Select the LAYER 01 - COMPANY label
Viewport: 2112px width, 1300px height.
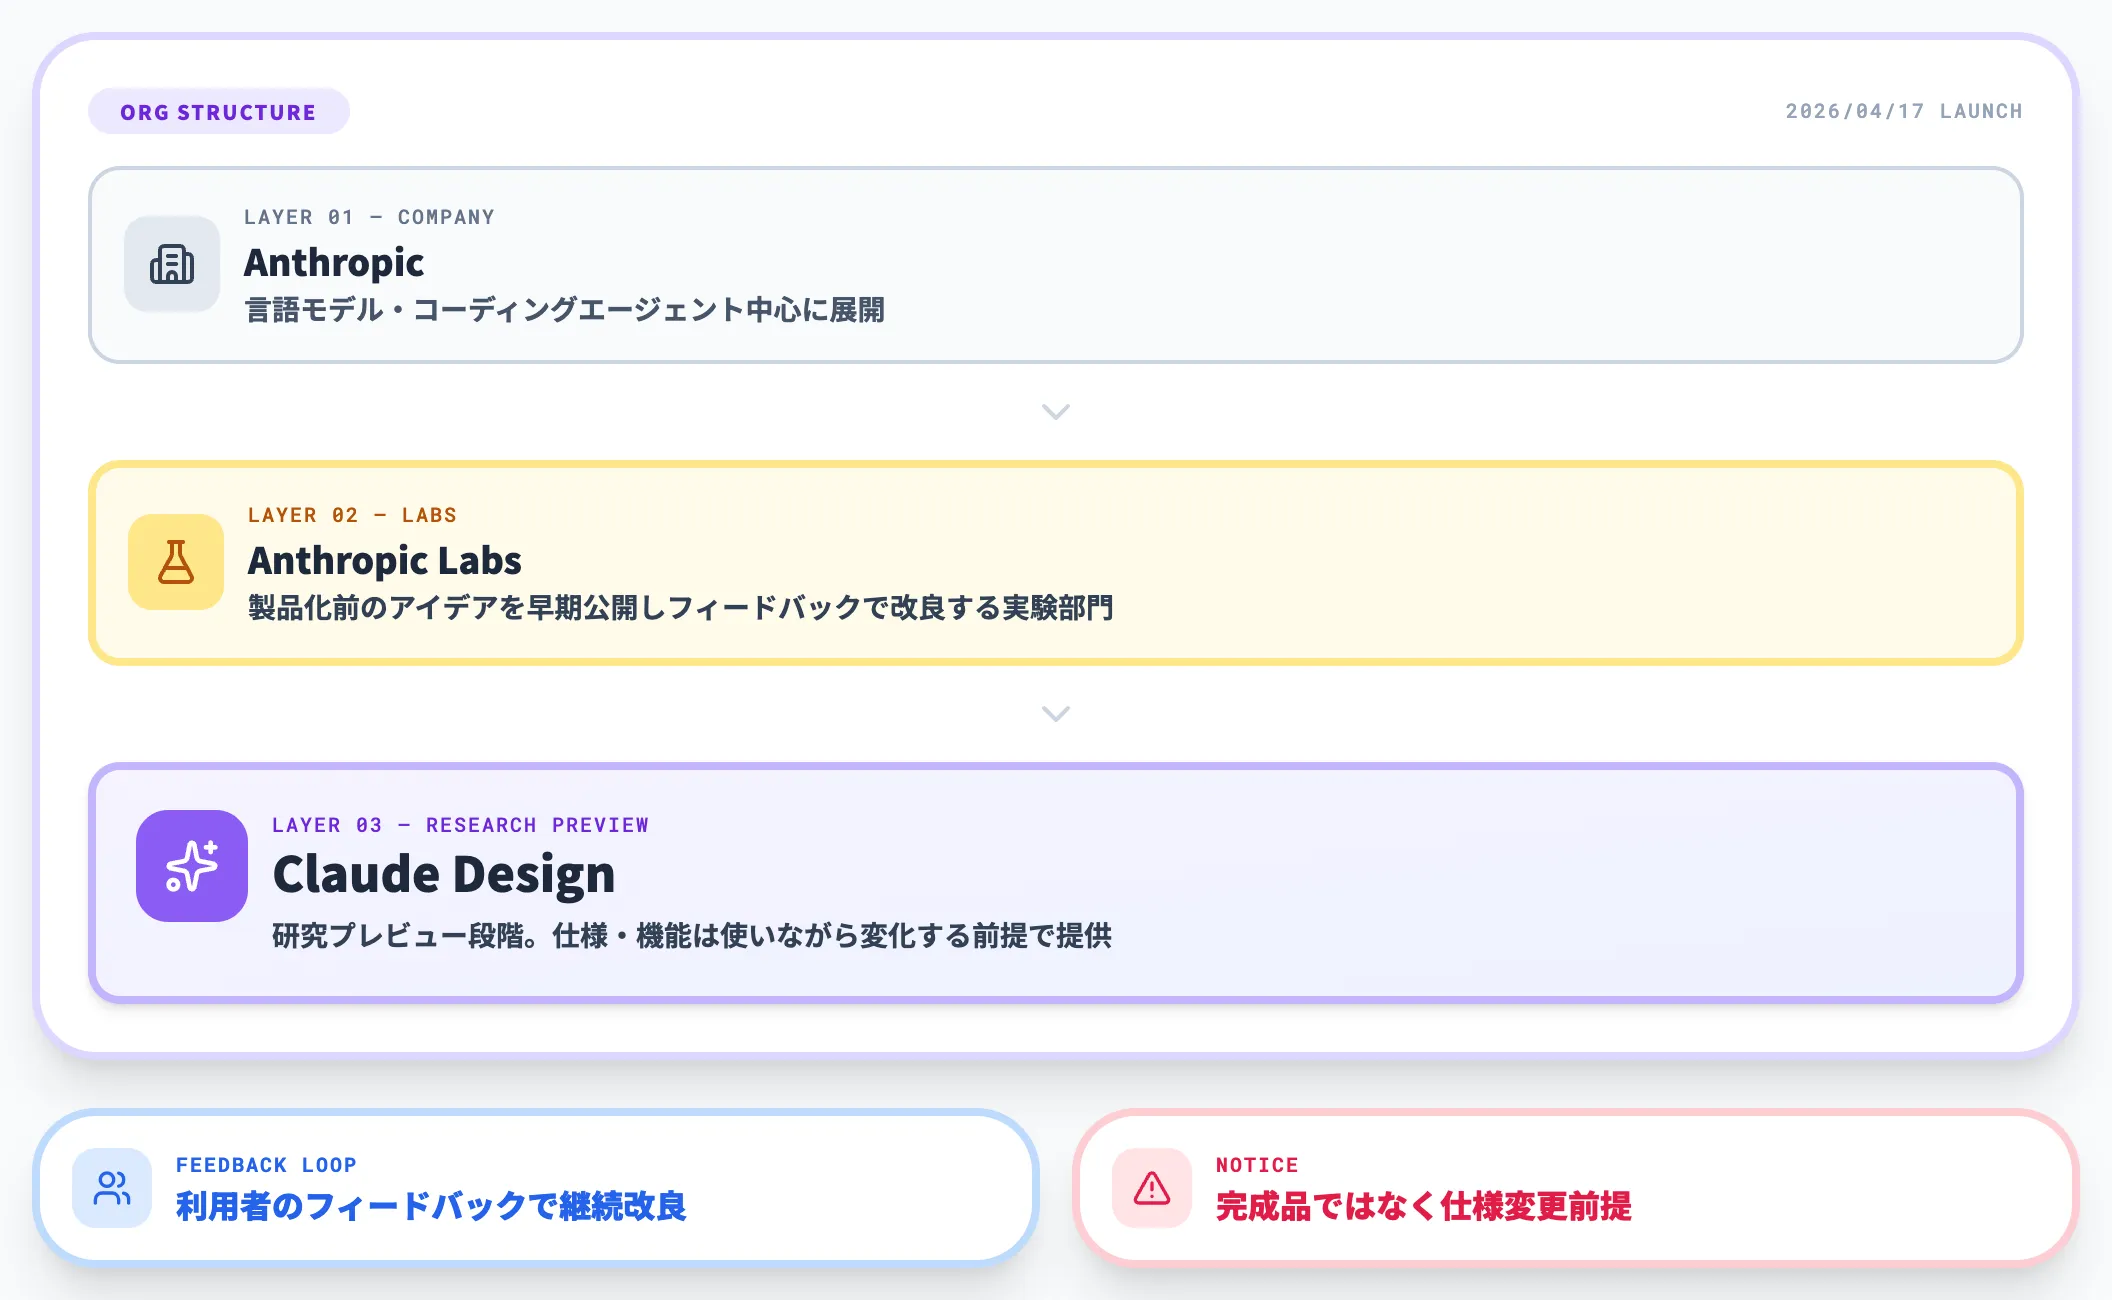click(x=370, y=217)
